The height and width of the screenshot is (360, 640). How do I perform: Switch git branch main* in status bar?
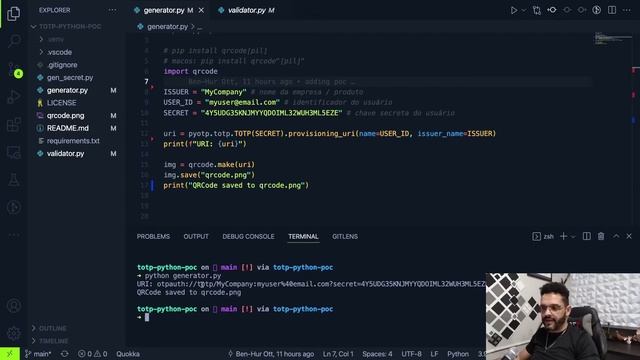click(38, 354)
